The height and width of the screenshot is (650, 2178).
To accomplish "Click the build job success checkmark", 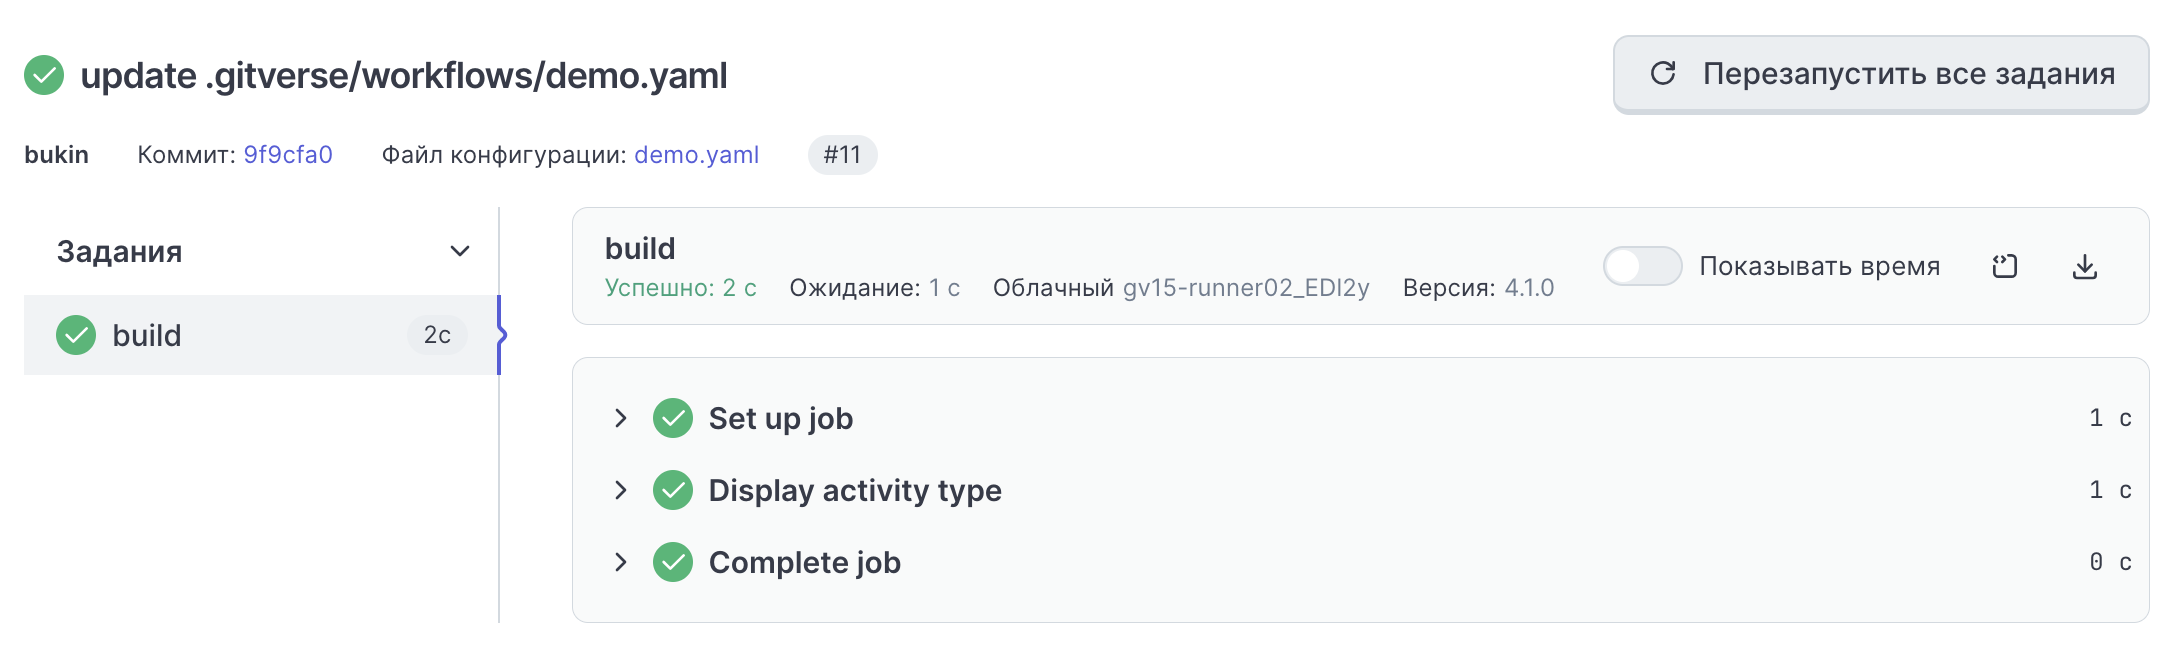I will coord(76,335).
